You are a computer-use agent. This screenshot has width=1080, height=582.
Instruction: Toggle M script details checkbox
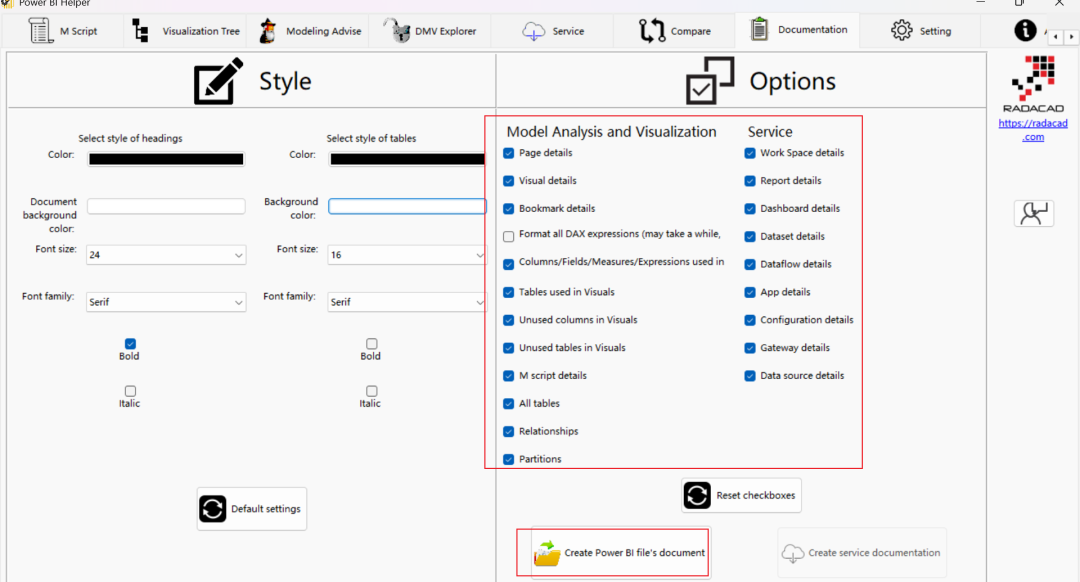point(508,376)
